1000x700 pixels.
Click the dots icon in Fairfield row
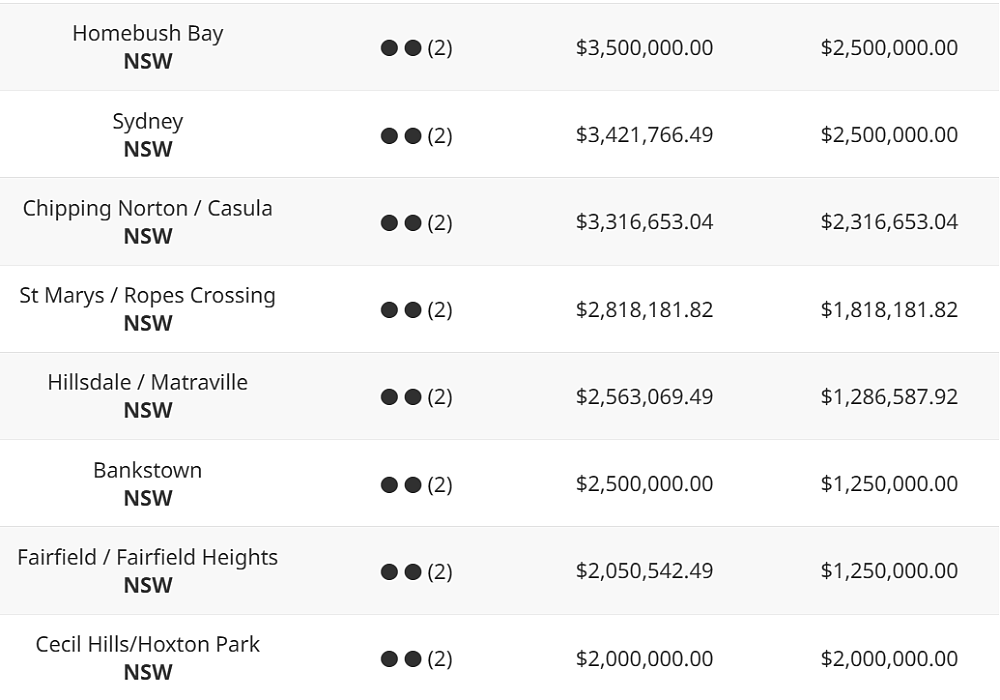pyautogui.click(x=401, y=572)
